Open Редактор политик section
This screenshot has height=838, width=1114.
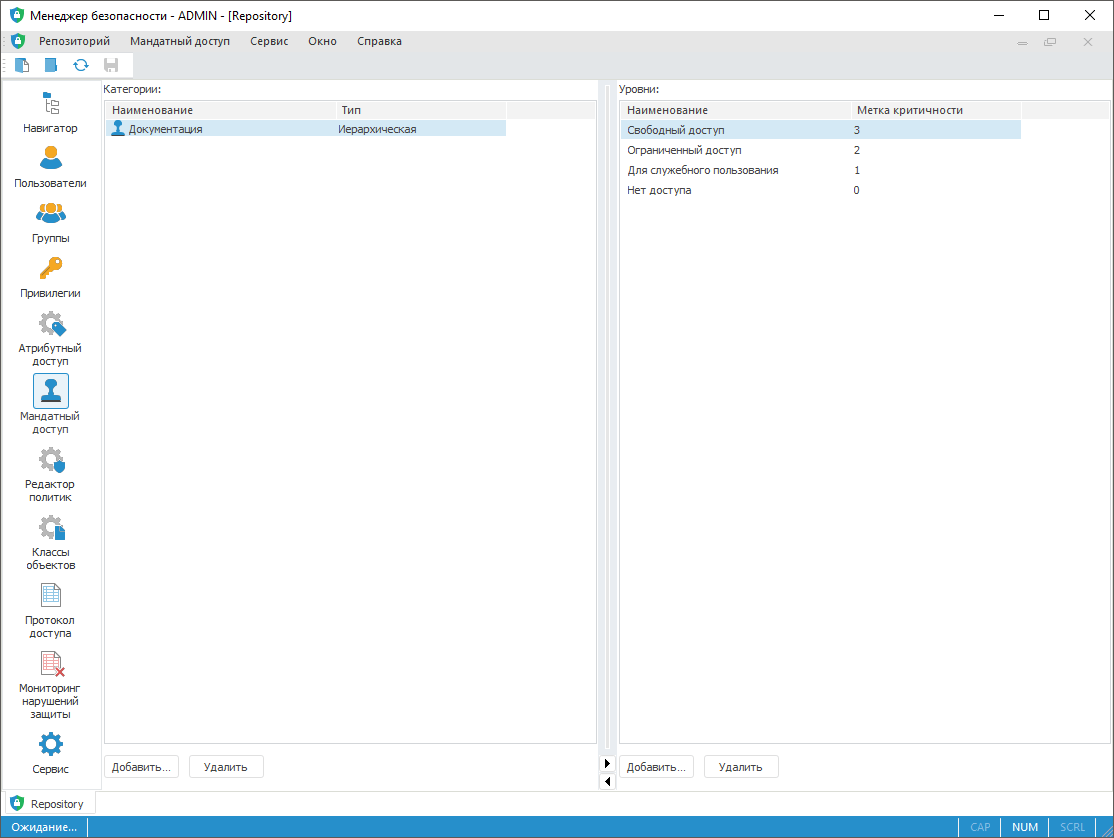(50, 474)
